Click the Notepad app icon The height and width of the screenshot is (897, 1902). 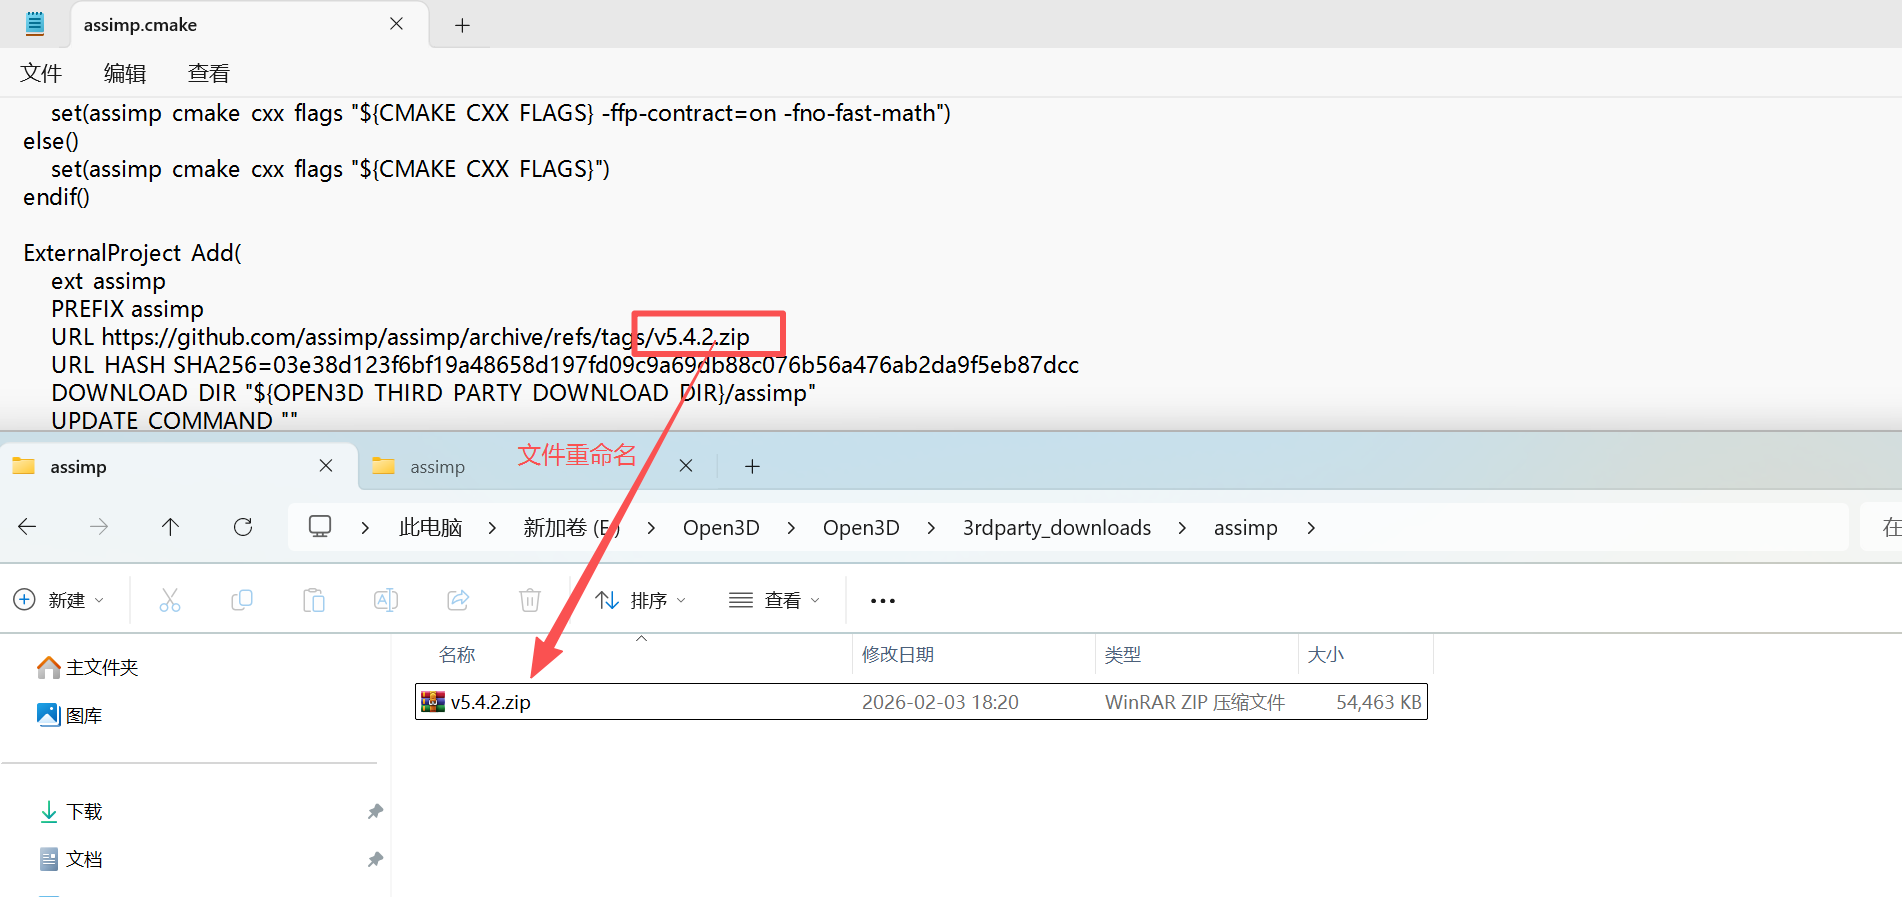pos(35,24)
